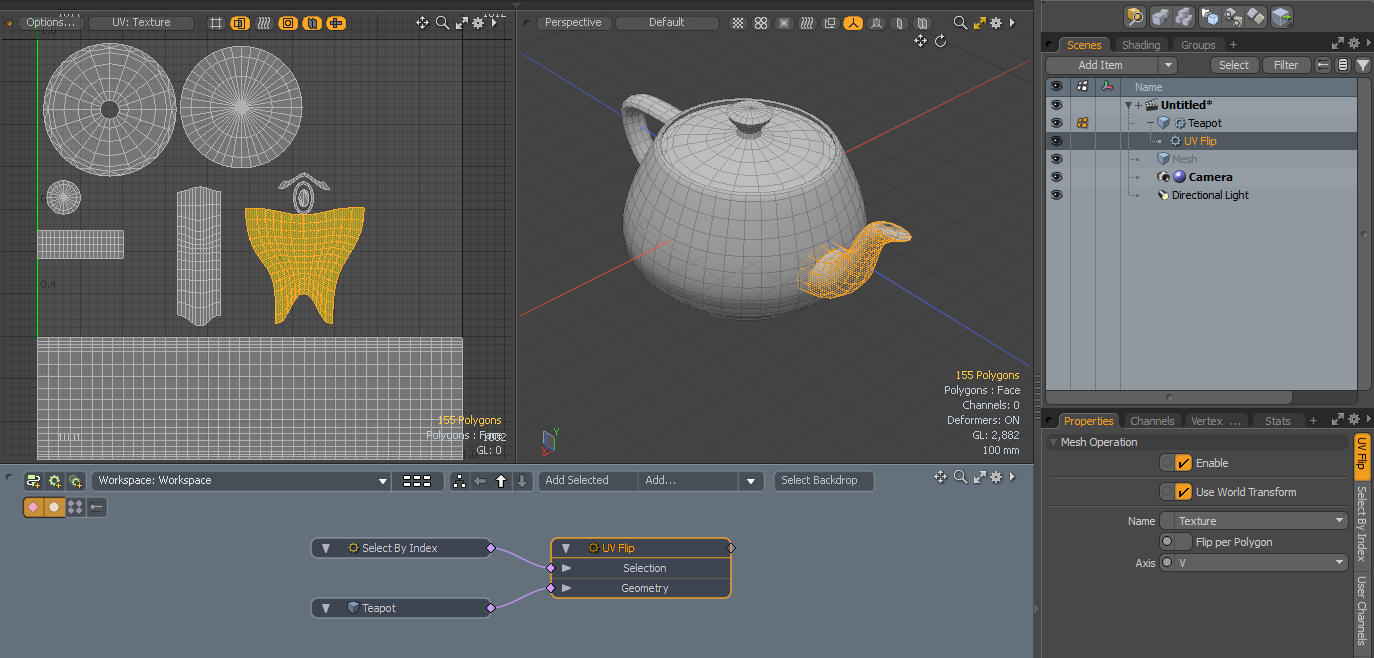Open the 3D viewport gear settings
Viewport: 1374px width, 658px height.
tap(996, 22)
